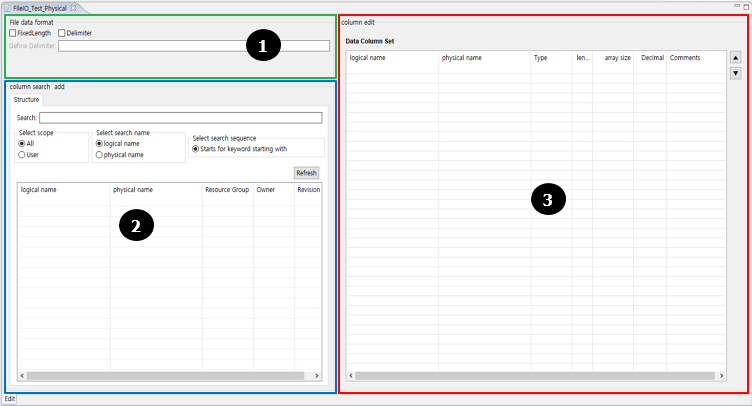Select the All scope option

[x=23, y=143]
